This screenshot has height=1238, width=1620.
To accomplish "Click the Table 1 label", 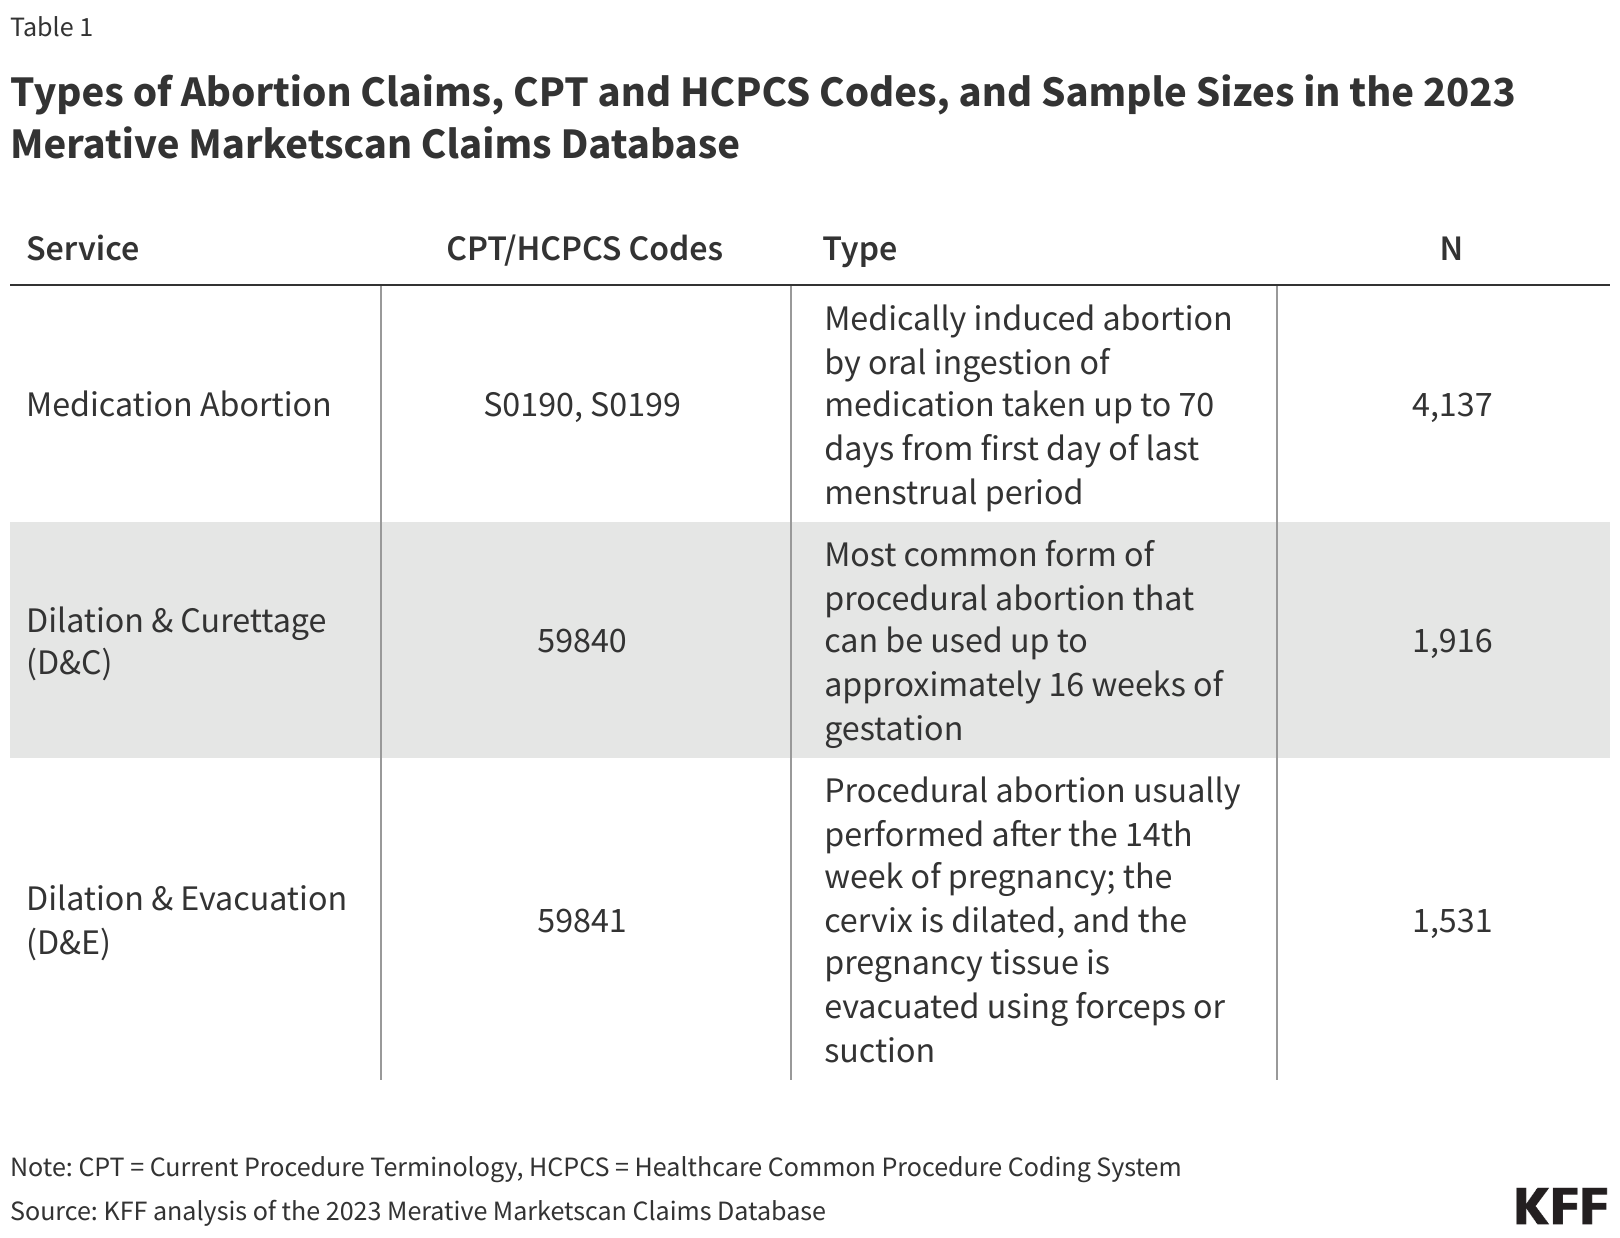I will click(51, 27).
